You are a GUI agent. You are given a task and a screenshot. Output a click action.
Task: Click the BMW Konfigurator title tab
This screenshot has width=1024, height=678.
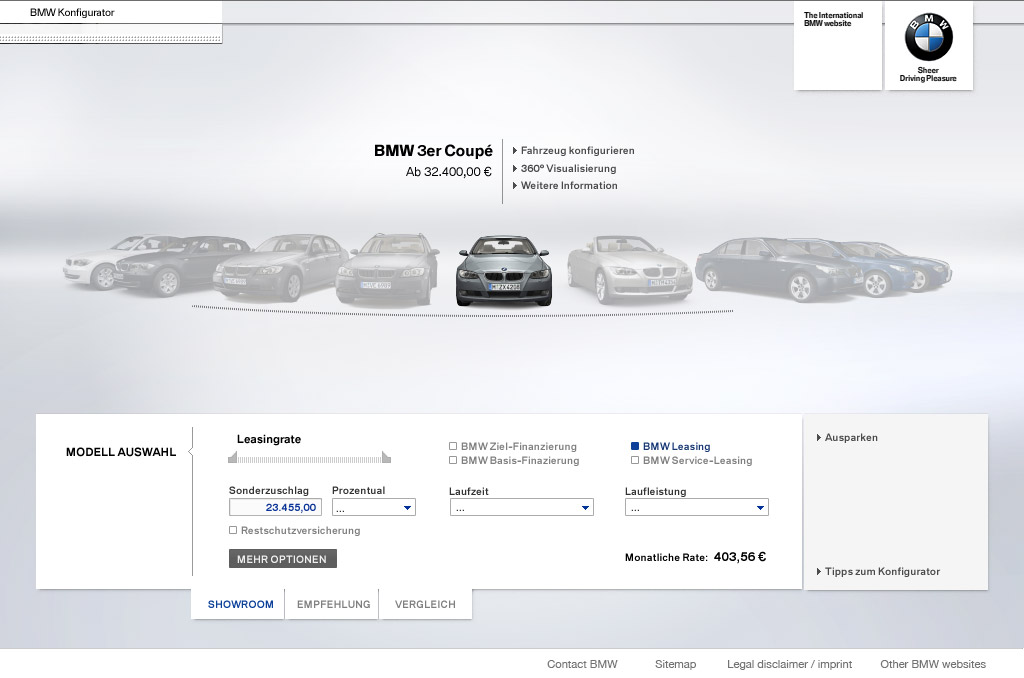click(72, 12)
